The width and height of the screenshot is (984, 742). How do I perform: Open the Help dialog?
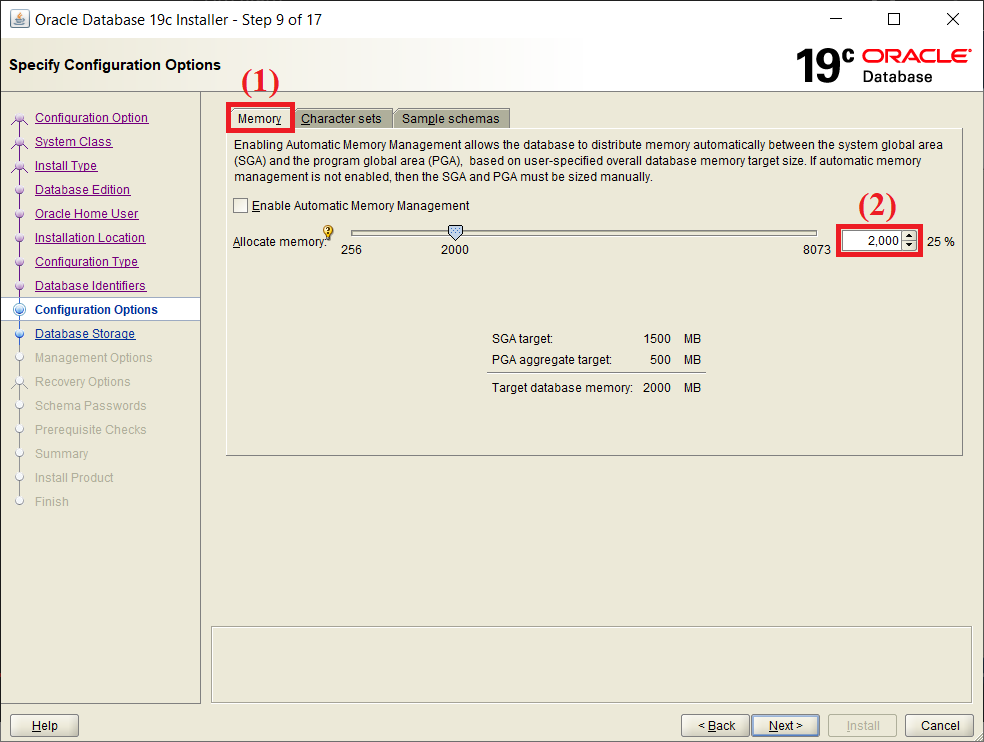click(x=43, y=725)
